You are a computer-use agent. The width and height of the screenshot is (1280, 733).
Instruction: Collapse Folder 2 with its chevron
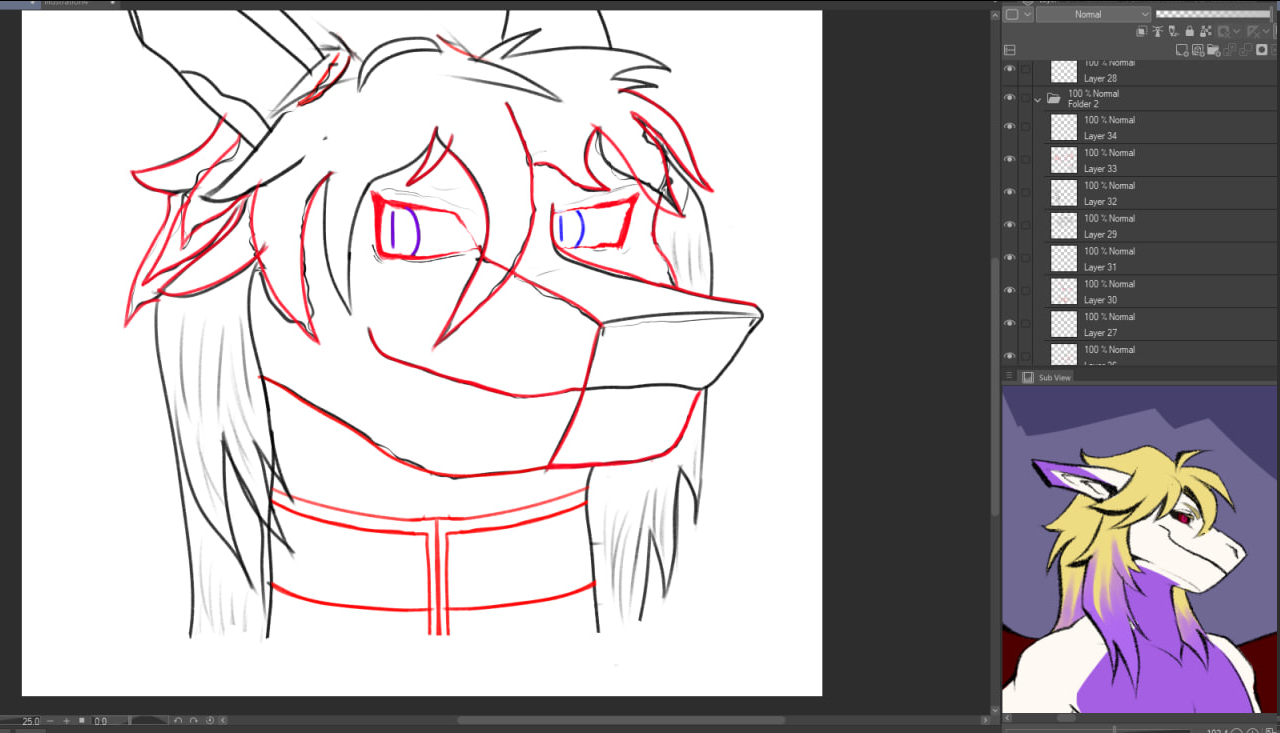point(1037,99)
